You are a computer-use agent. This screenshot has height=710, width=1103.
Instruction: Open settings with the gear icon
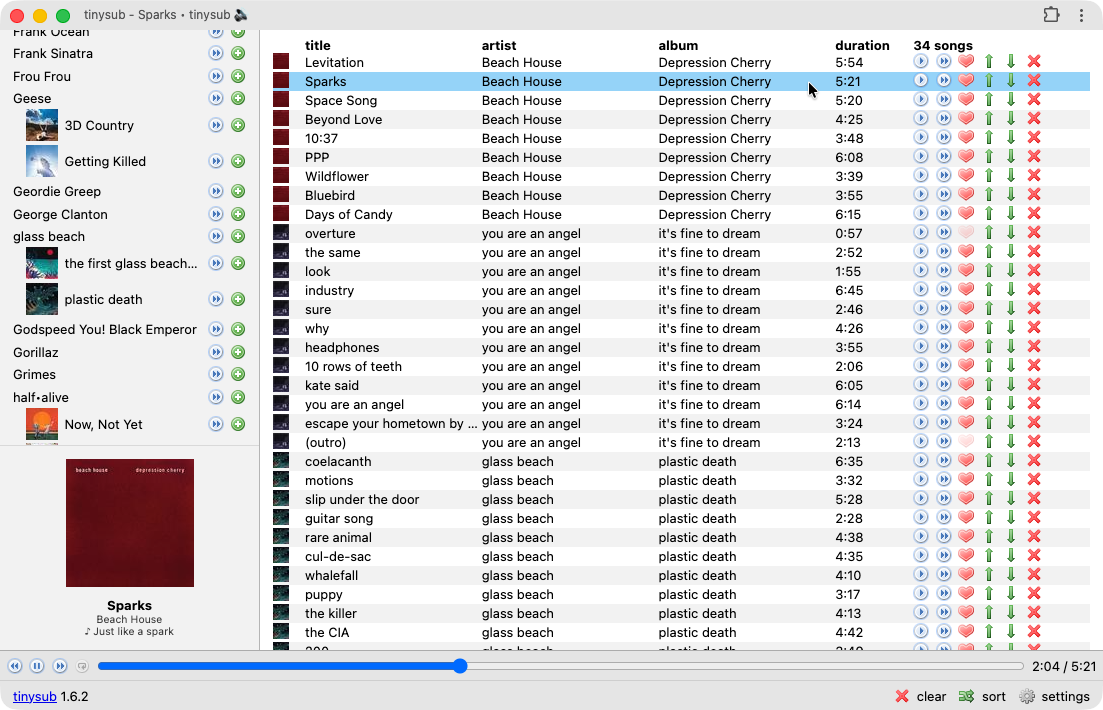coord(1027,696)
